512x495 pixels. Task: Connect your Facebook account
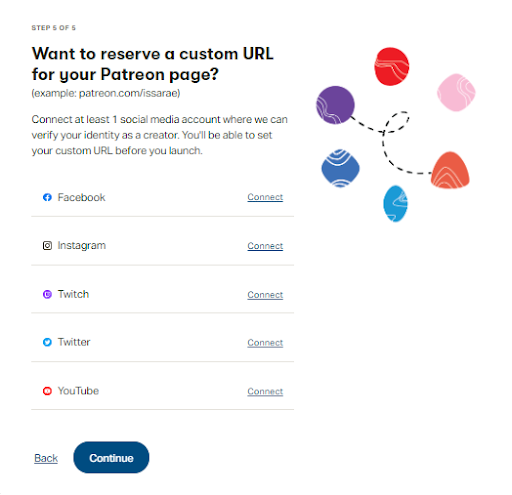(x=265, y=197)
